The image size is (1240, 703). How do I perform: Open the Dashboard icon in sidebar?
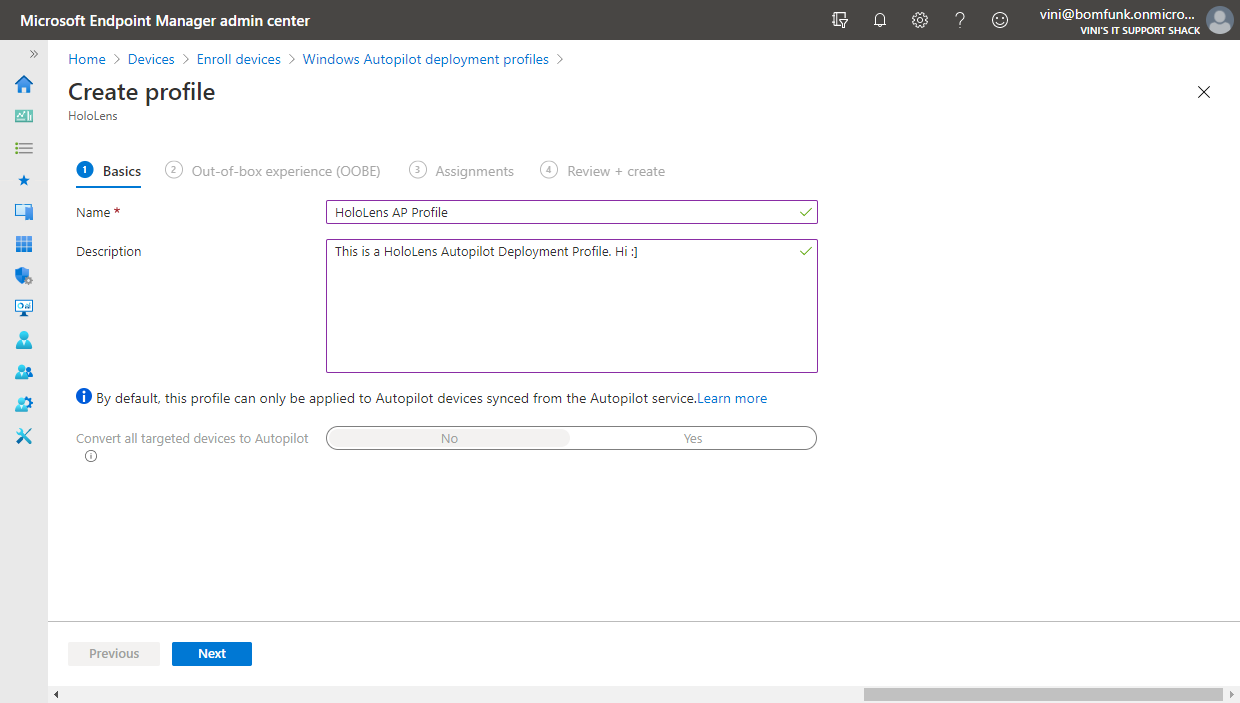point(24,116)
